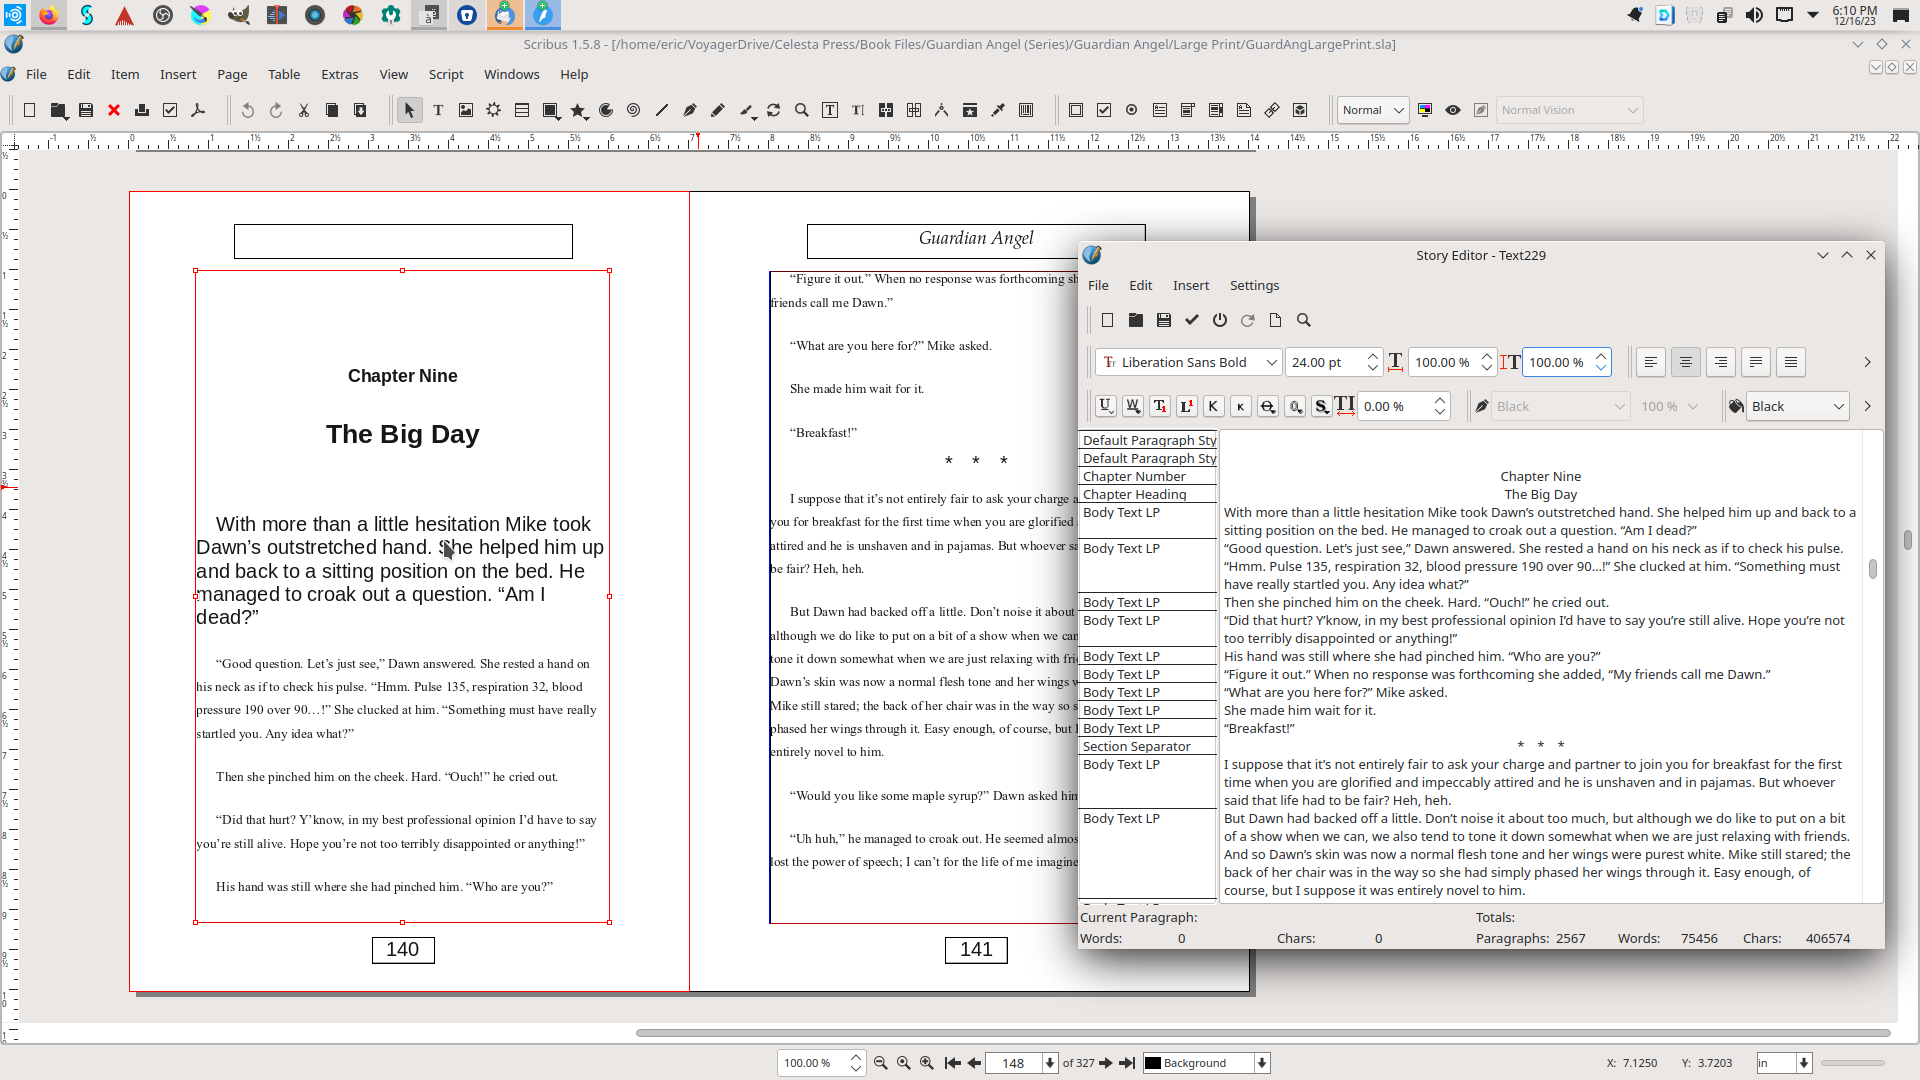Click Update Text Frame and Exit checkmark
The height and width of the screenshot is (1080, 1920).
click(1191, 320)
